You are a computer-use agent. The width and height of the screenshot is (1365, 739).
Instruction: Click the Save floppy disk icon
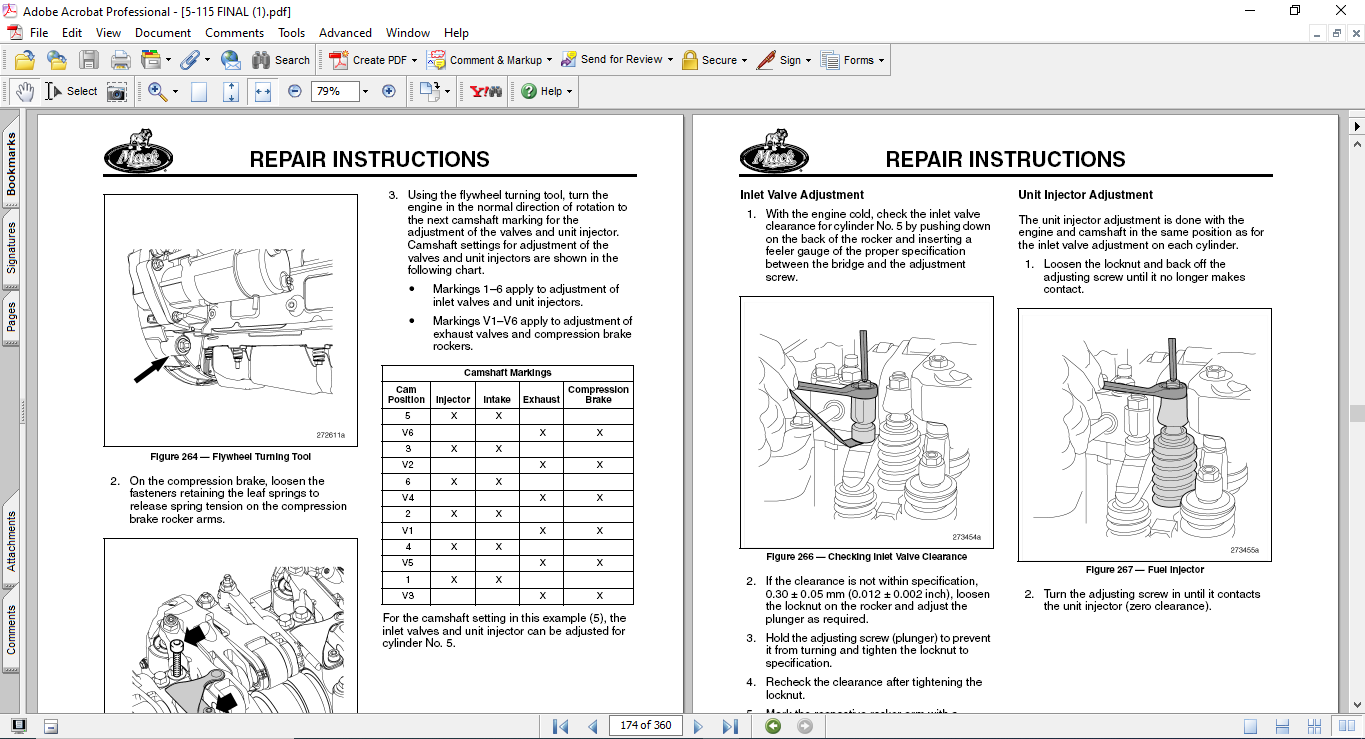pos(89,60)
